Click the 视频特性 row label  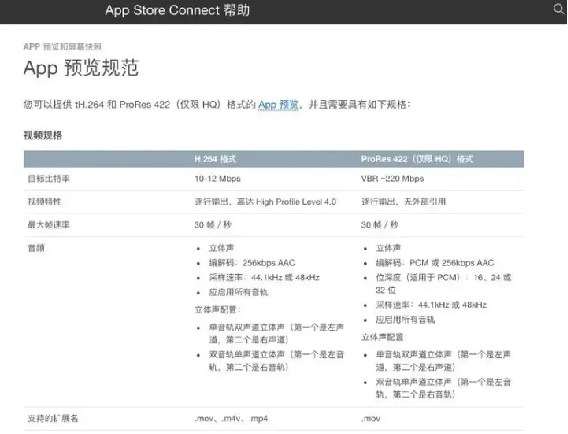point(45,201)
